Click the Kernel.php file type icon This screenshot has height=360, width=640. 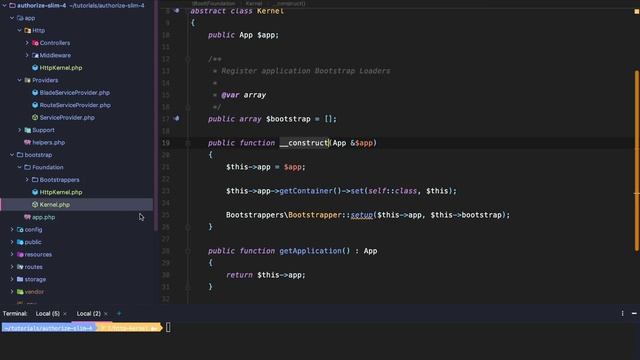(x=35, y=204)
